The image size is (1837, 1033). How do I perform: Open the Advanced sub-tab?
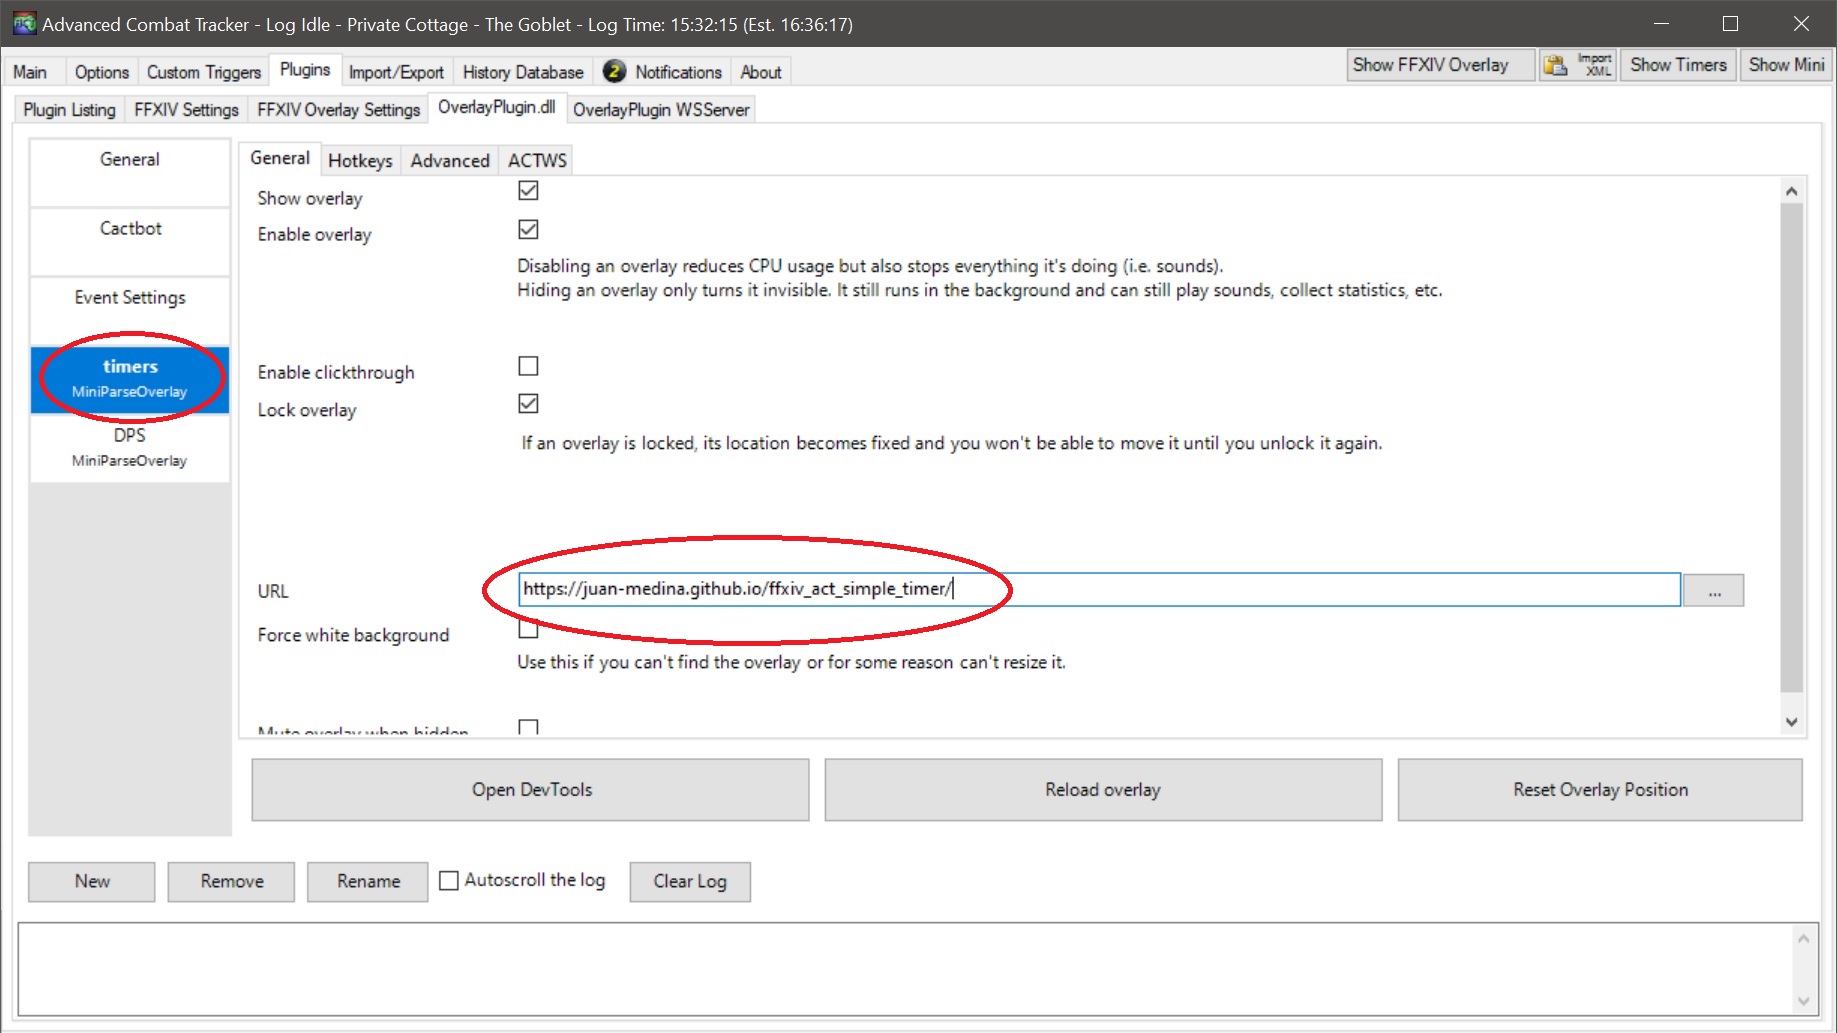point(450,161)
